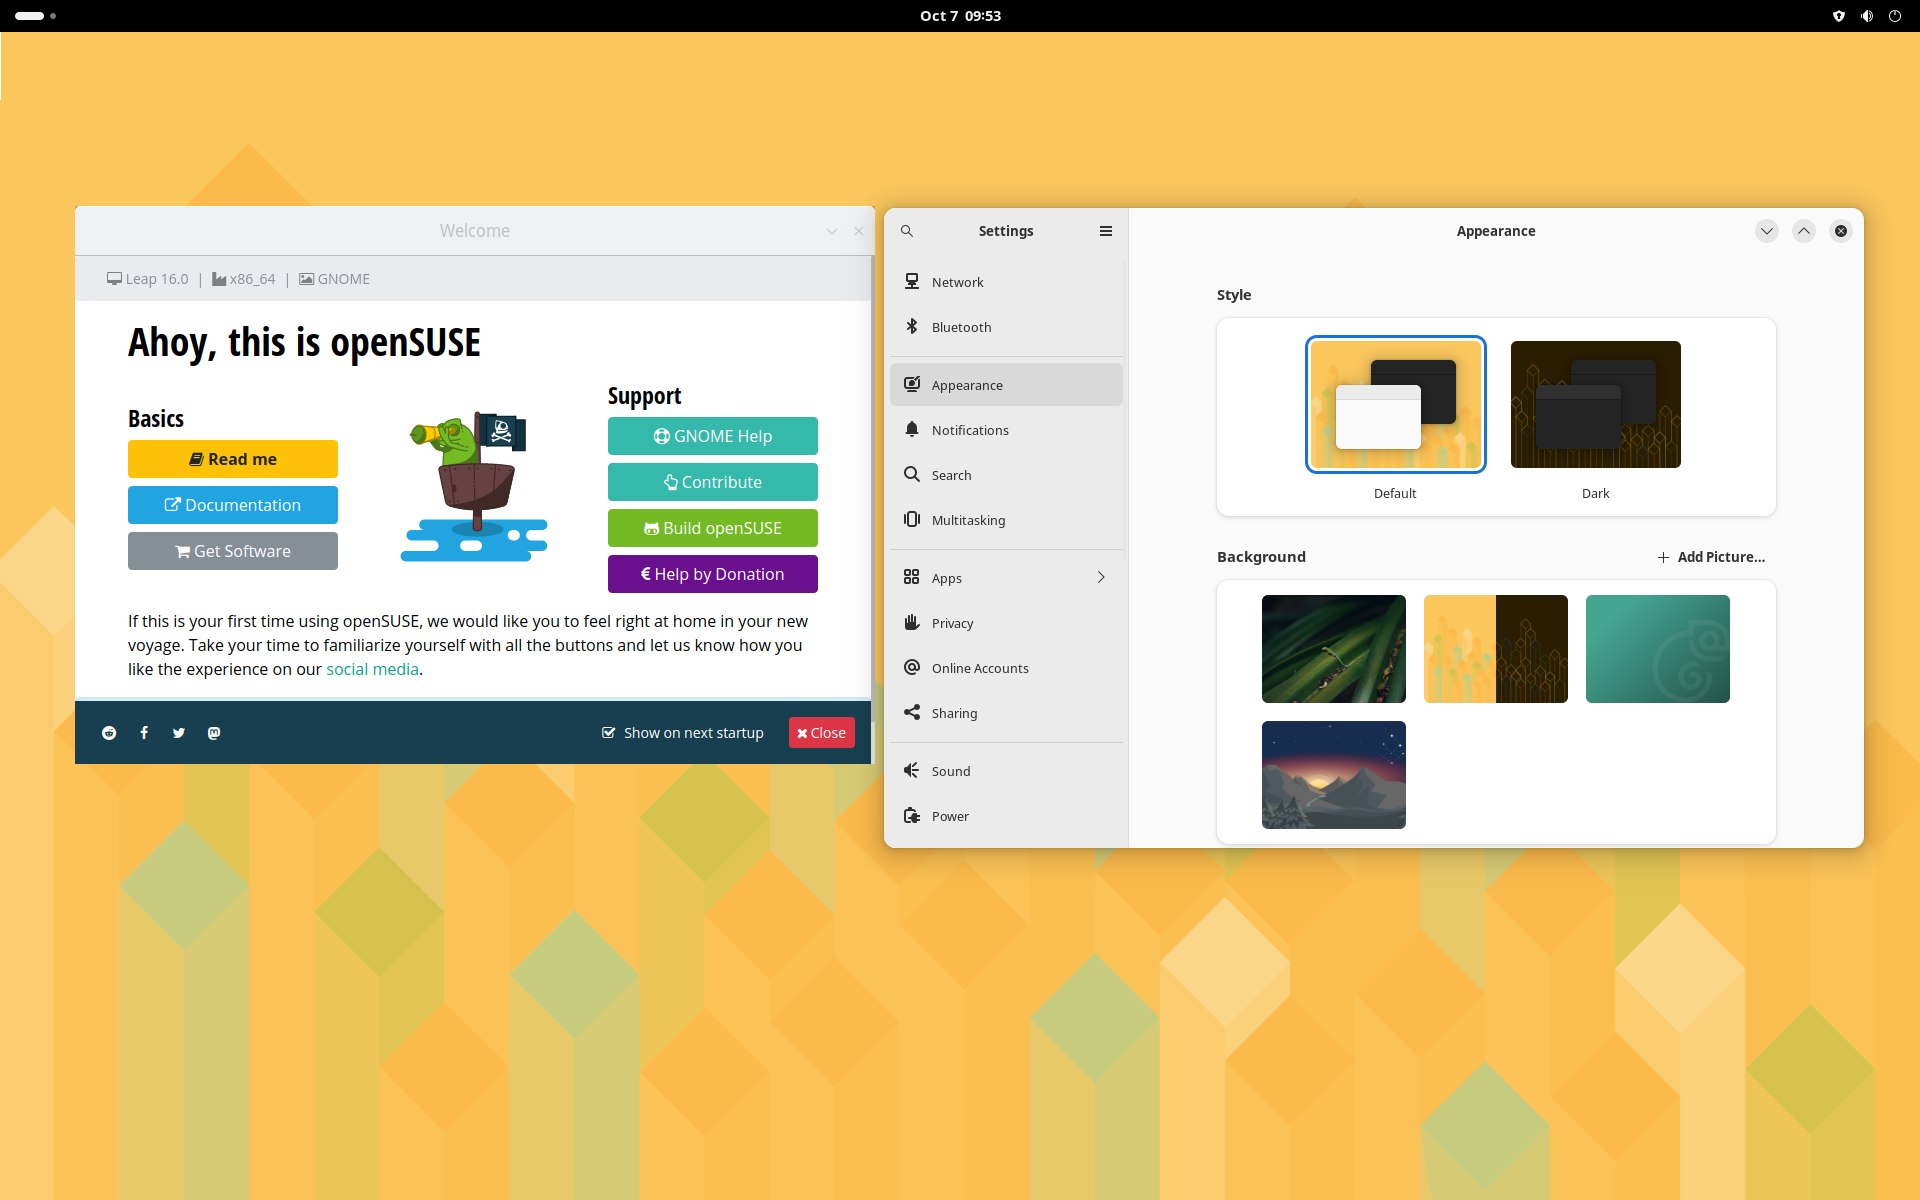The height and width of the screenshot is (1200, 1920).
Task: Select the green aerial field background thumbnail
Action: click(x=1333, y=647)
